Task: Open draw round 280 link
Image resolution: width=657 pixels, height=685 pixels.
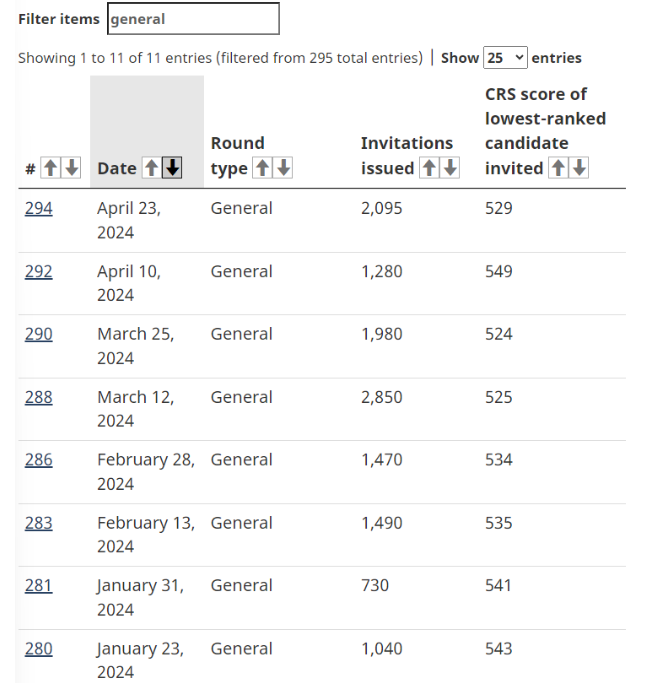Action: pyautogui.click(x=39, y=649)
